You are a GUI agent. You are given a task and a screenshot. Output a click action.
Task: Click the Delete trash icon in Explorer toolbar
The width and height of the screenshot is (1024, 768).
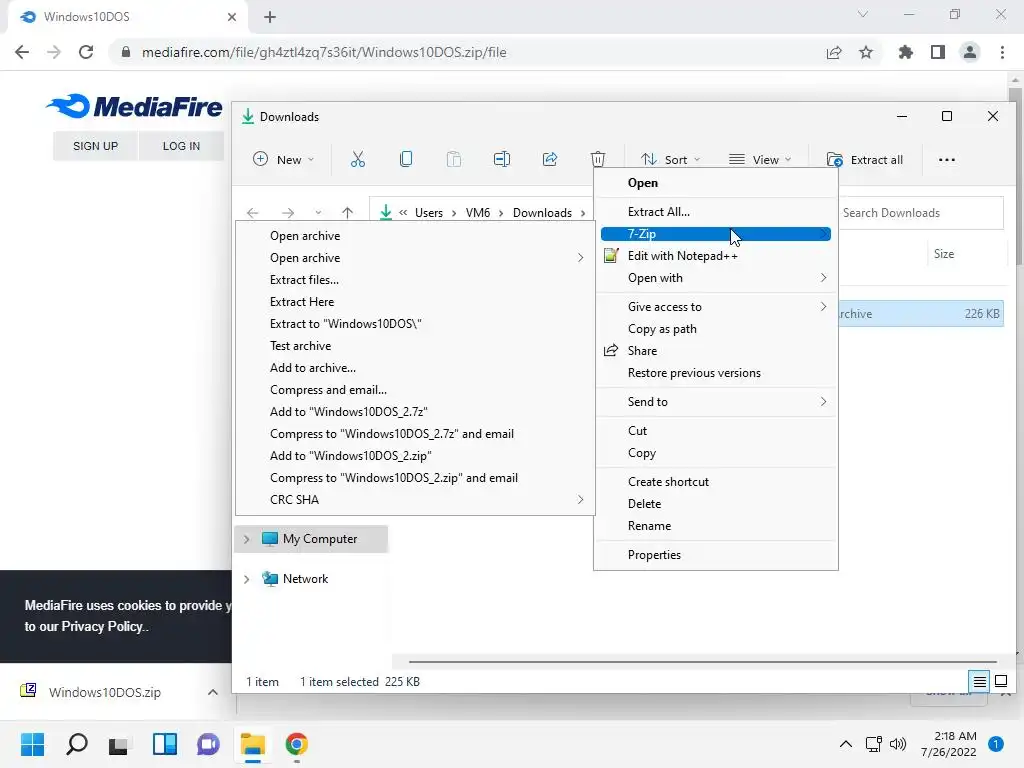click(x=598, y=159)
